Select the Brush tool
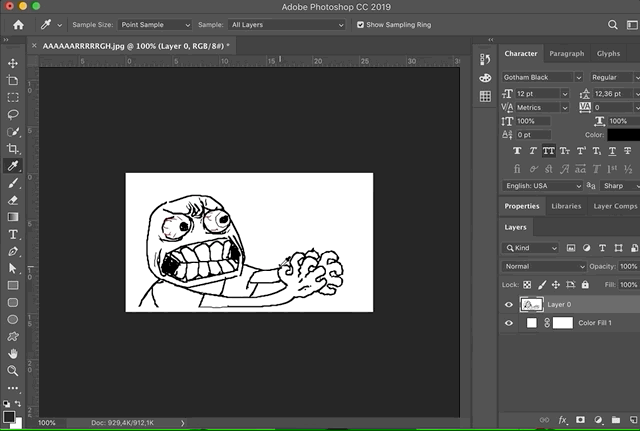 [x=13, y=183]
